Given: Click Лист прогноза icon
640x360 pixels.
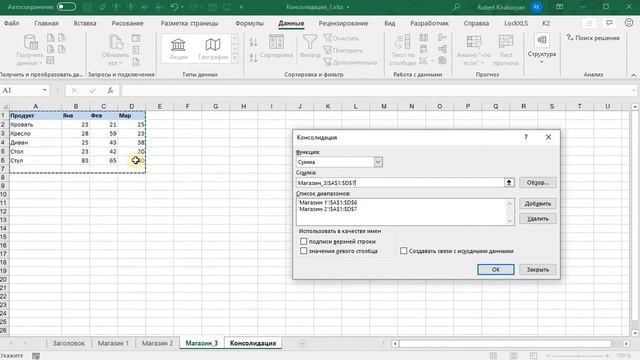Looking at the screenshot, I should [505, 49].
